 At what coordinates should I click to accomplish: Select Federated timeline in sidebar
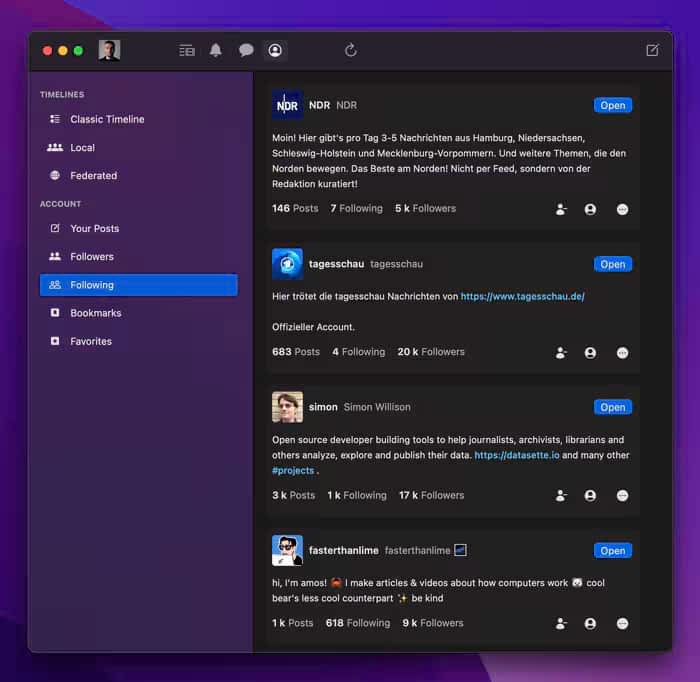pos(93,176)
